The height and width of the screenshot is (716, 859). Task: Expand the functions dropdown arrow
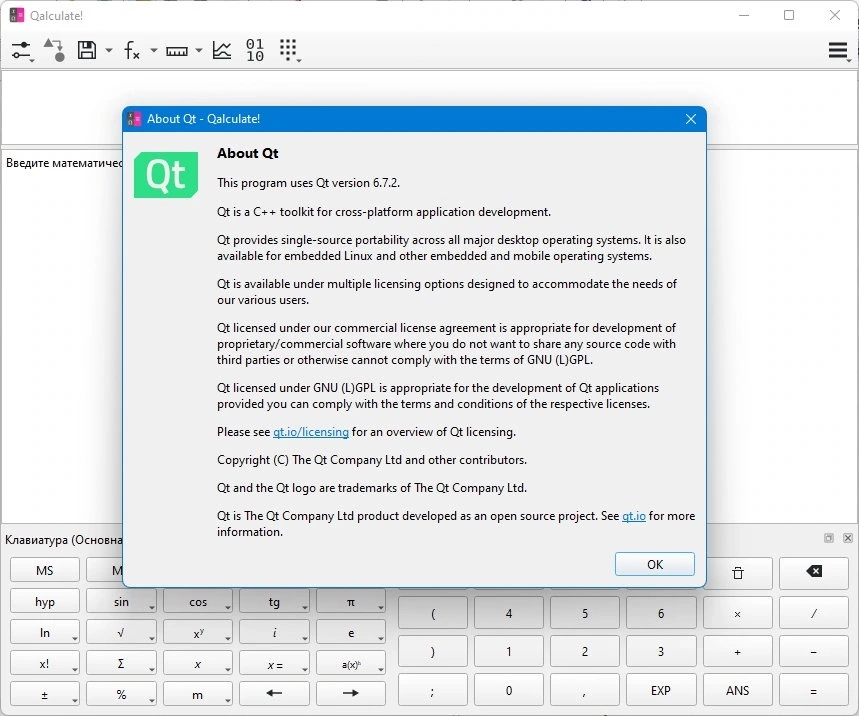pyautogui.click(x=153, y=50)
